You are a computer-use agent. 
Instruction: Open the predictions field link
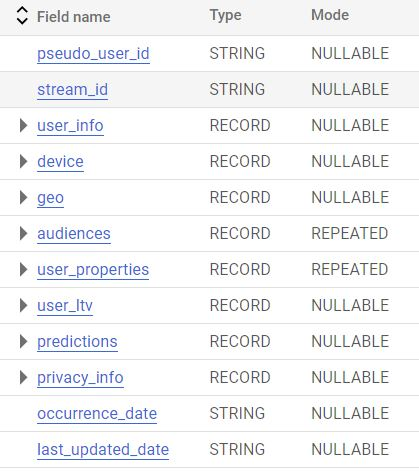tap(77, 342)
